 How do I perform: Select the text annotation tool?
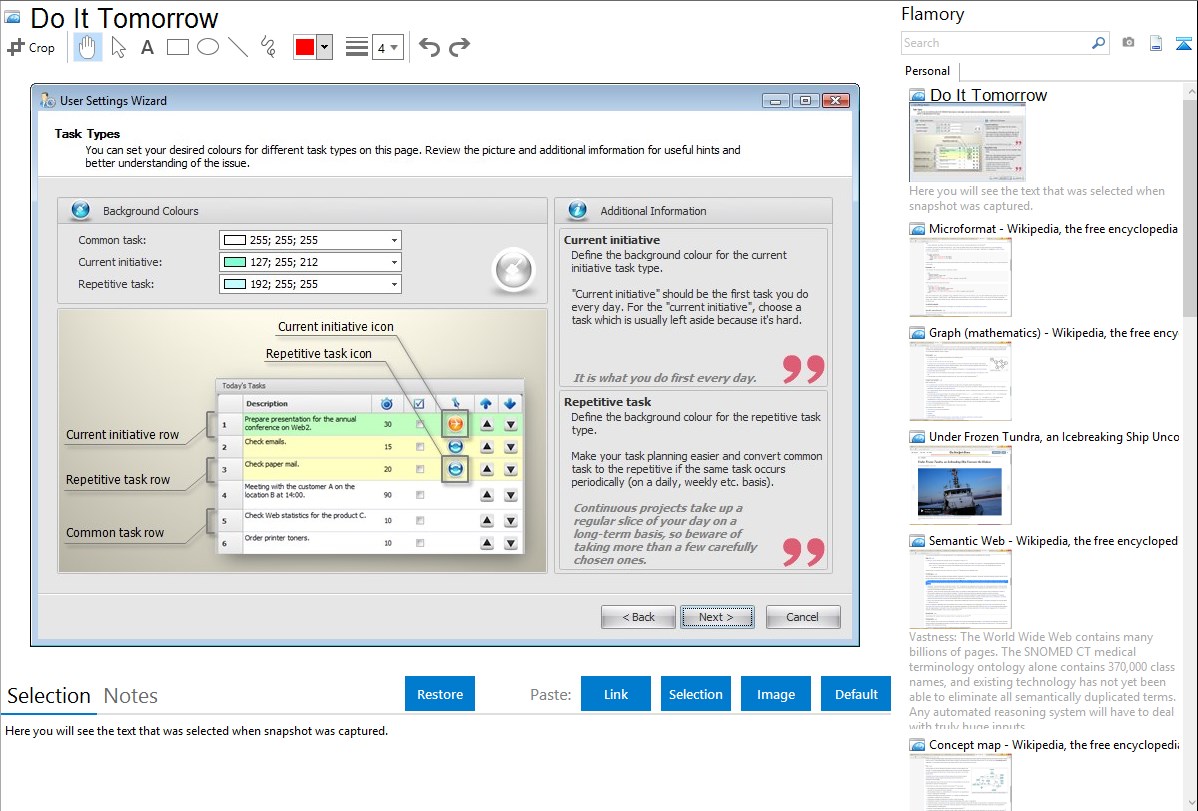pyautogui.click(x=147, y=47)
